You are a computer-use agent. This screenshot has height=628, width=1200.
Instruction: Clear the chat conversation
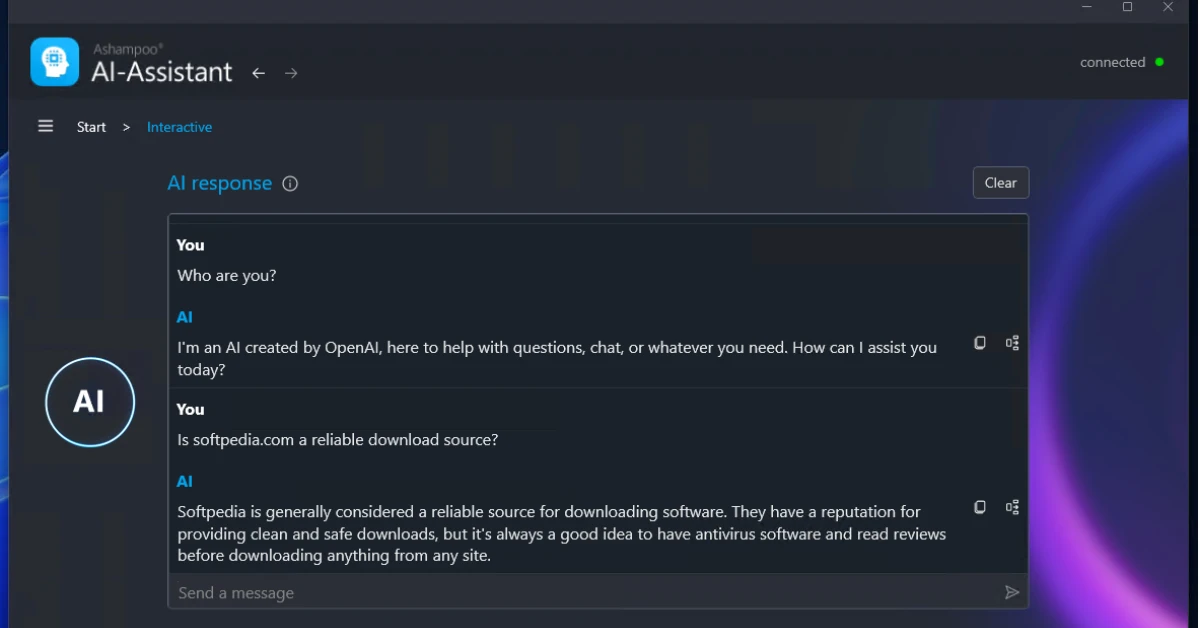(1000, 183)
